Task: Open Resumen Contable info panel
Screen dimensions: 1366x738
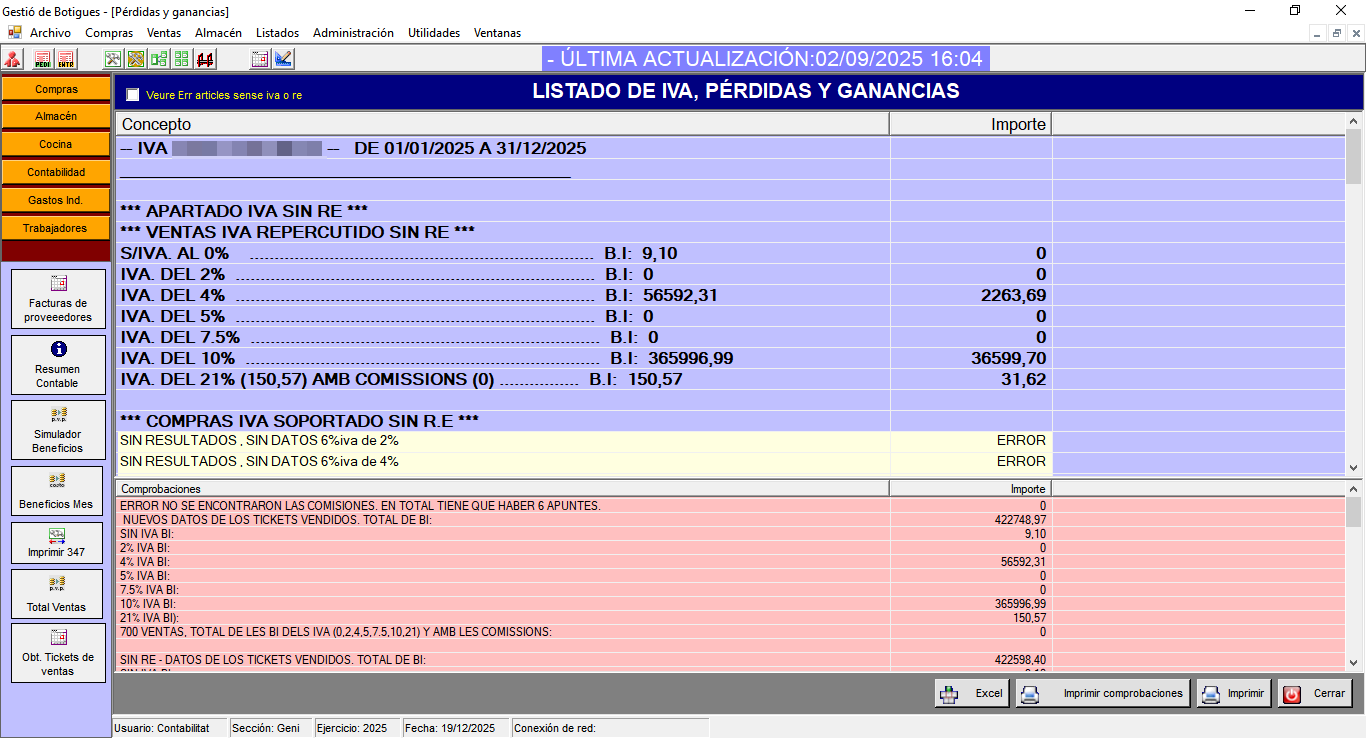Action: click(x=58, y=365)
